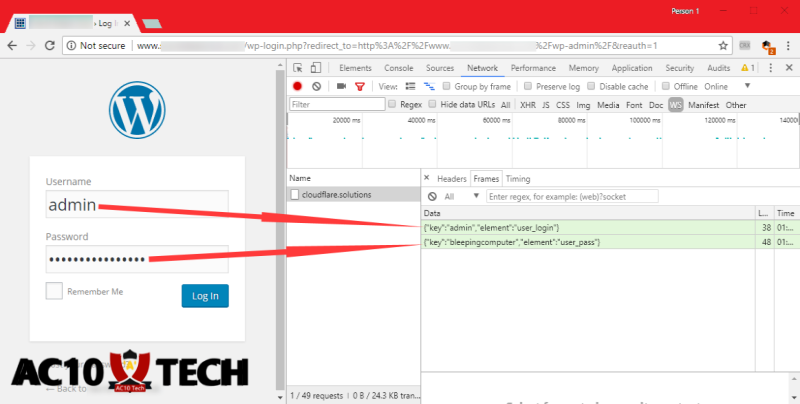This screenshot has height=404, width=800.
Task: Switch to the Console tab
Action: click(398, 68)
